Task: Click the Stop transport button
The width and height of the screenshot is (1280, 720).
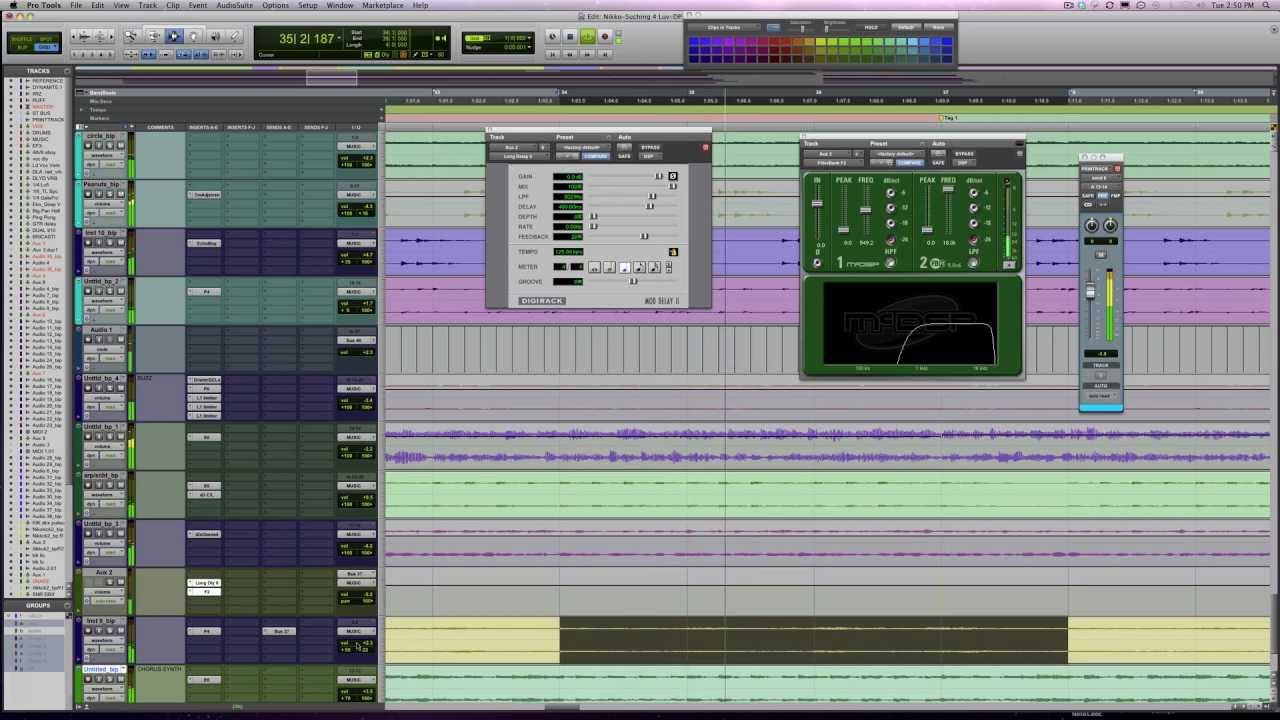Action: pos(570,37)
